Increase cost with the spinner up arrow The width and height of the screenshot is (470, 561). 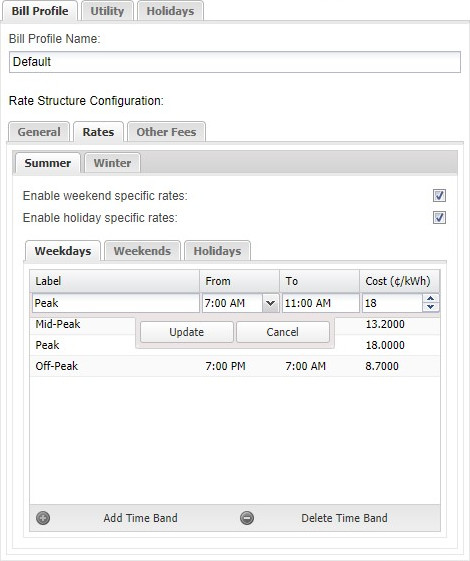pyautogui.click(x=431, y=298)
